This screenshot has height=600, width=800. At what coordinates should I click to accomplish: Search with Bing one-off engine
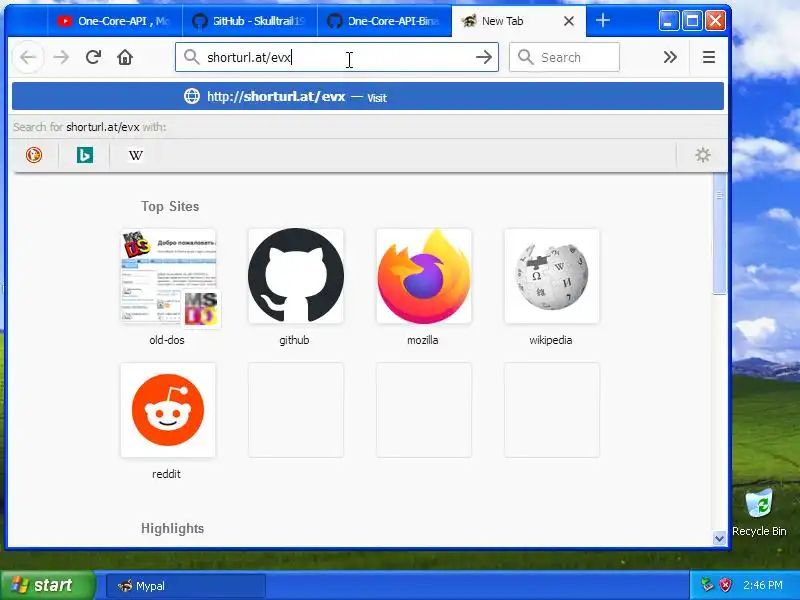click(x=85, y=155)
